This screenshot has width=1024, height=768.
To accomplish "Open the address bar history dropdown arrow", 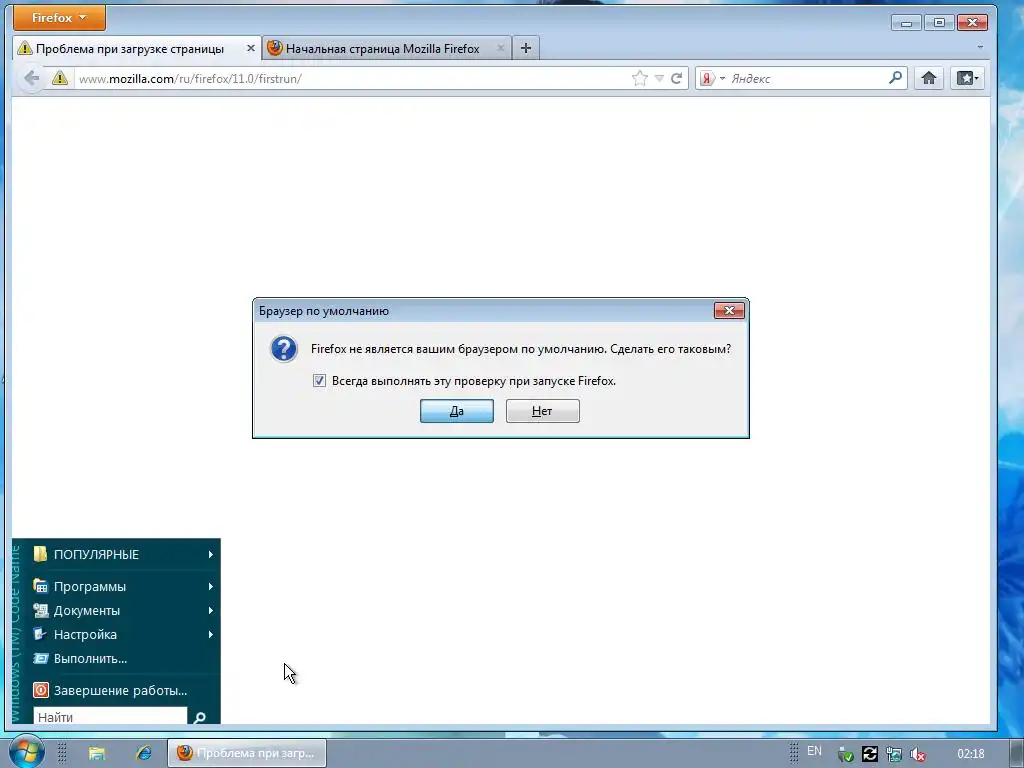I will [x=659, y=78].
